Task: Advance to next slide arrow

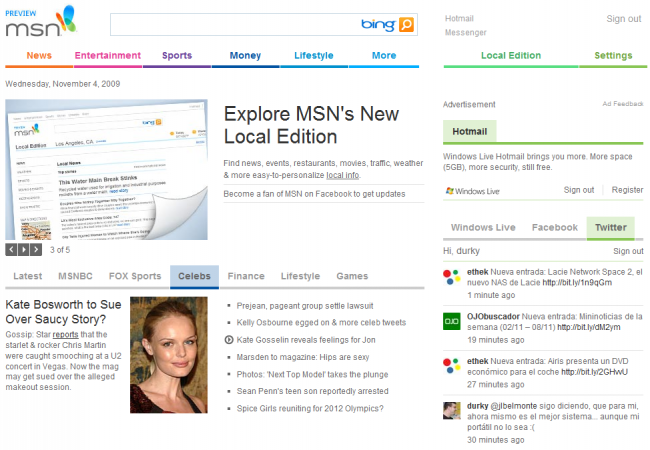Action: click(x=36, y=249)
